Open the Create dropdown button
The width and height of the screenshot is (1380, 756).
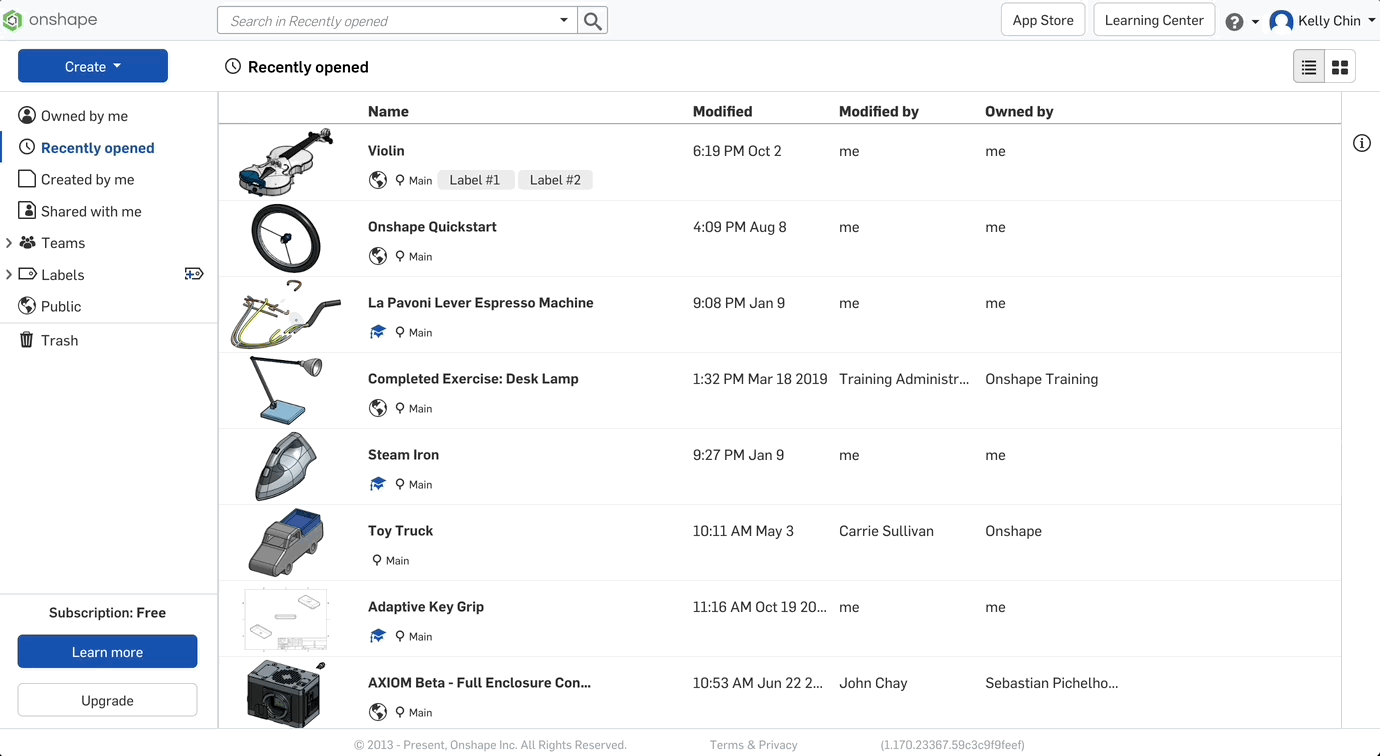click(93, 66)
